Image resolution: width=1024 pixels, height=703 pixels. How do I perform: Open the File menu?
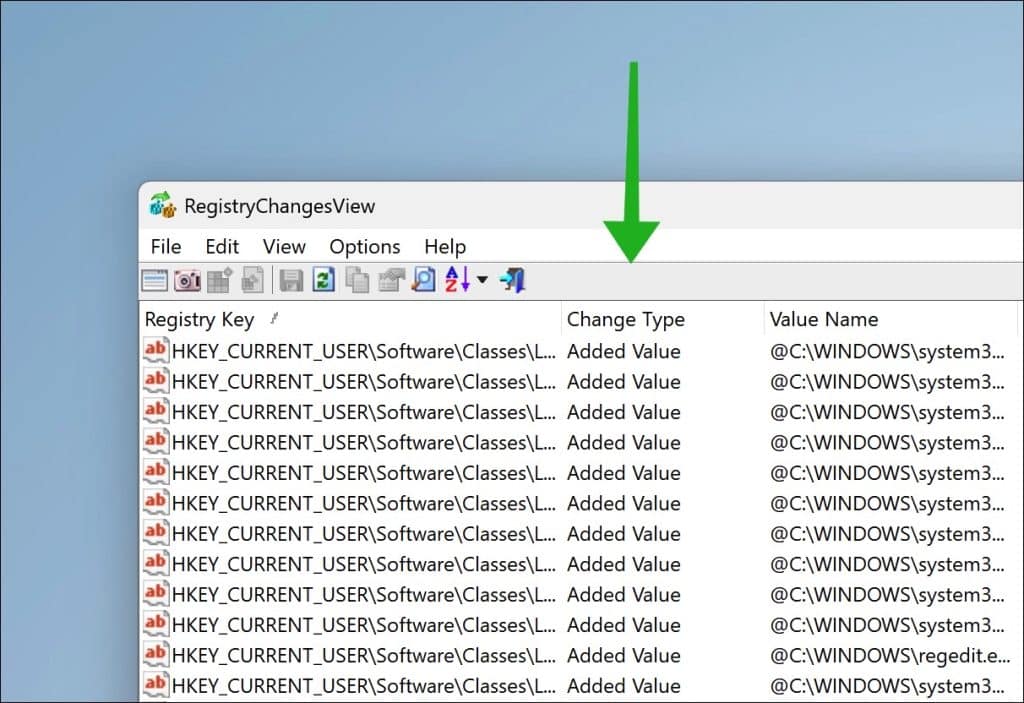165,246
